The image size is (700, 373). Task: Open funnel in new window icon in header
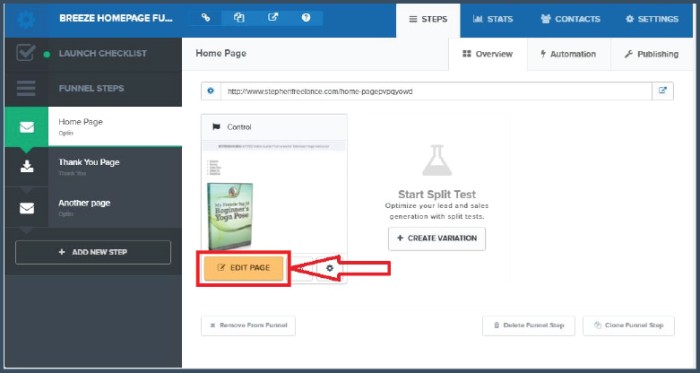[x=273, y=18]
